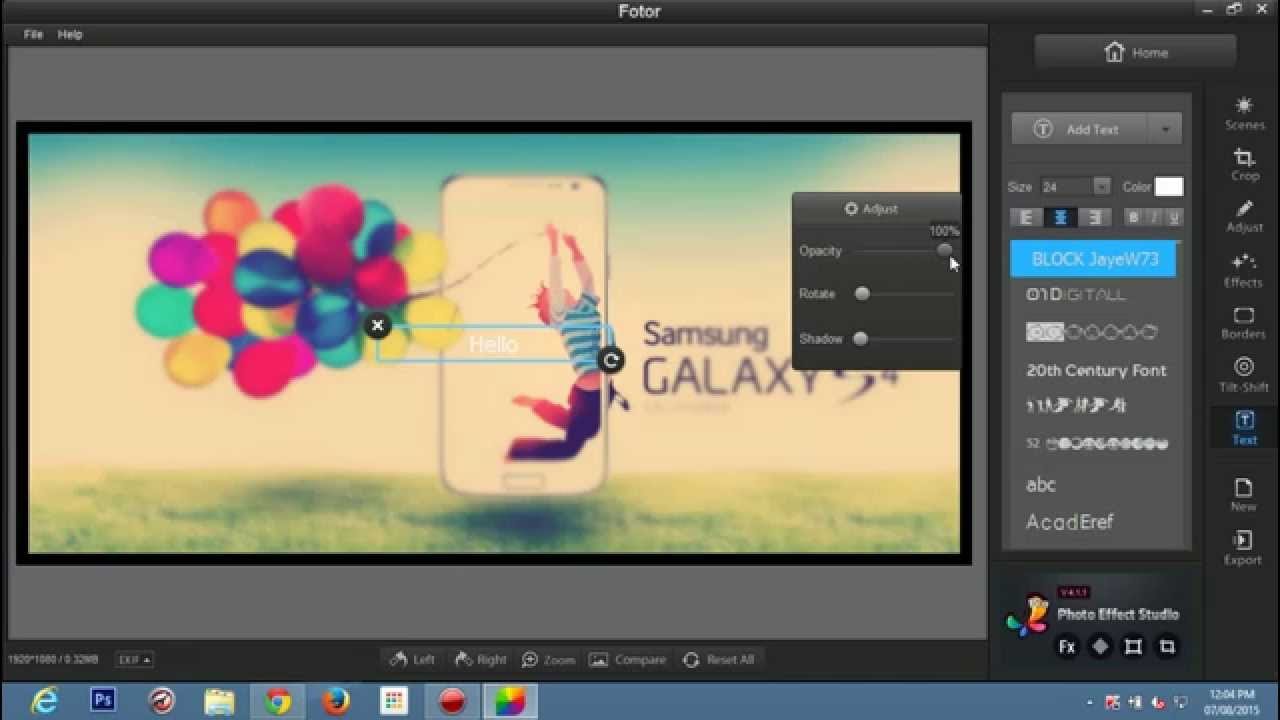Open Google Chrome from the taskbar
This screenshot has height=720, width=1280.
point(278,701)
